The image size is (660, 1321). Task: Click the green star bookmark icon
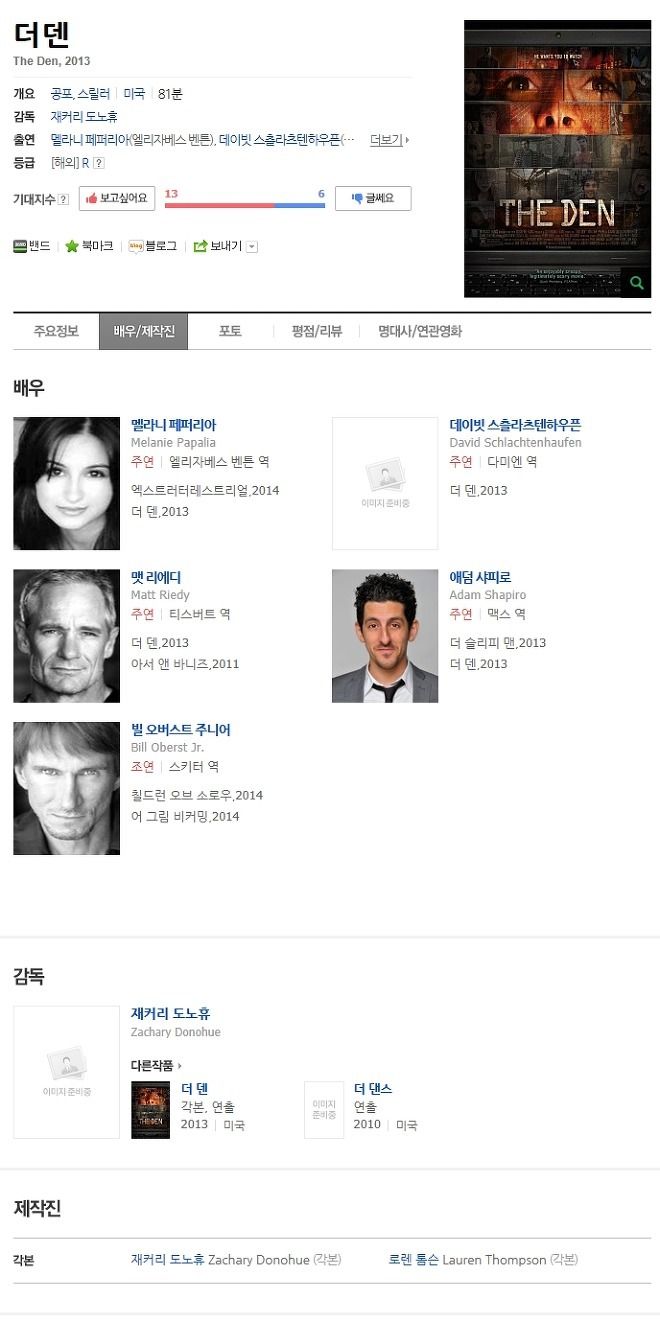[x=72, y=246]
